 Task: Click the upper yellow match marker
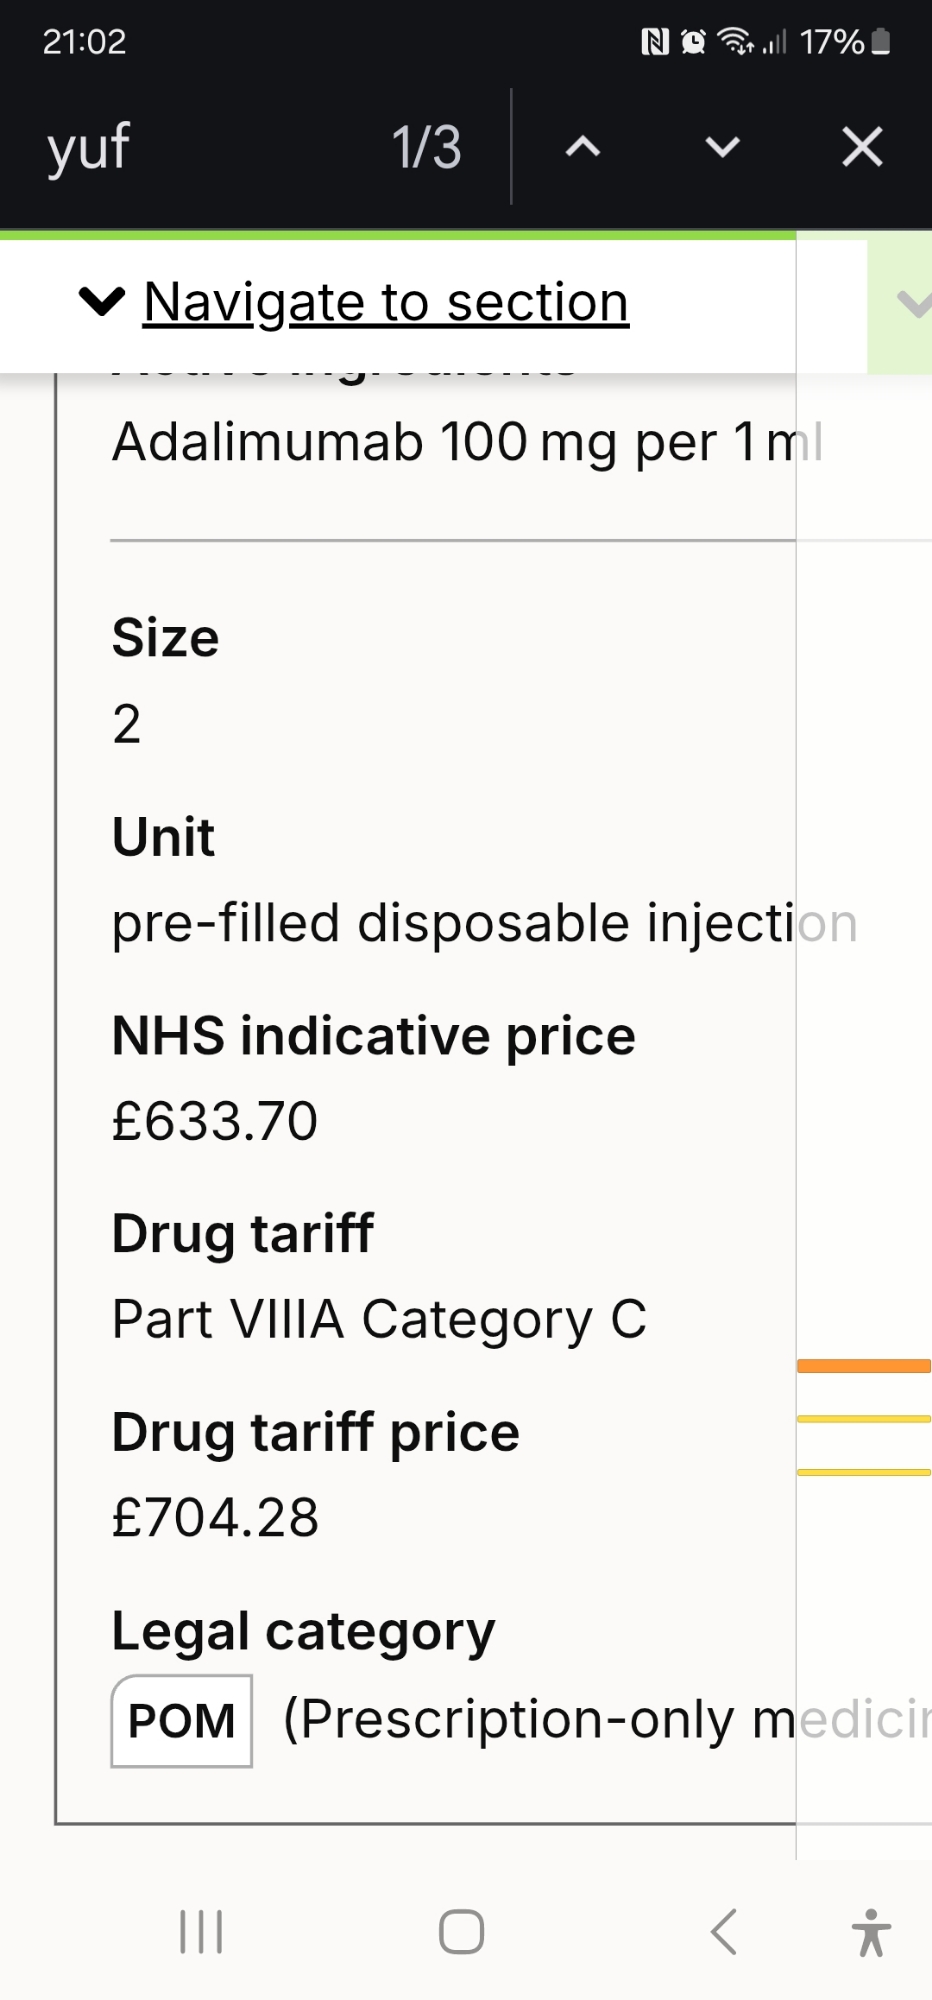click(x=864, y=1419)
